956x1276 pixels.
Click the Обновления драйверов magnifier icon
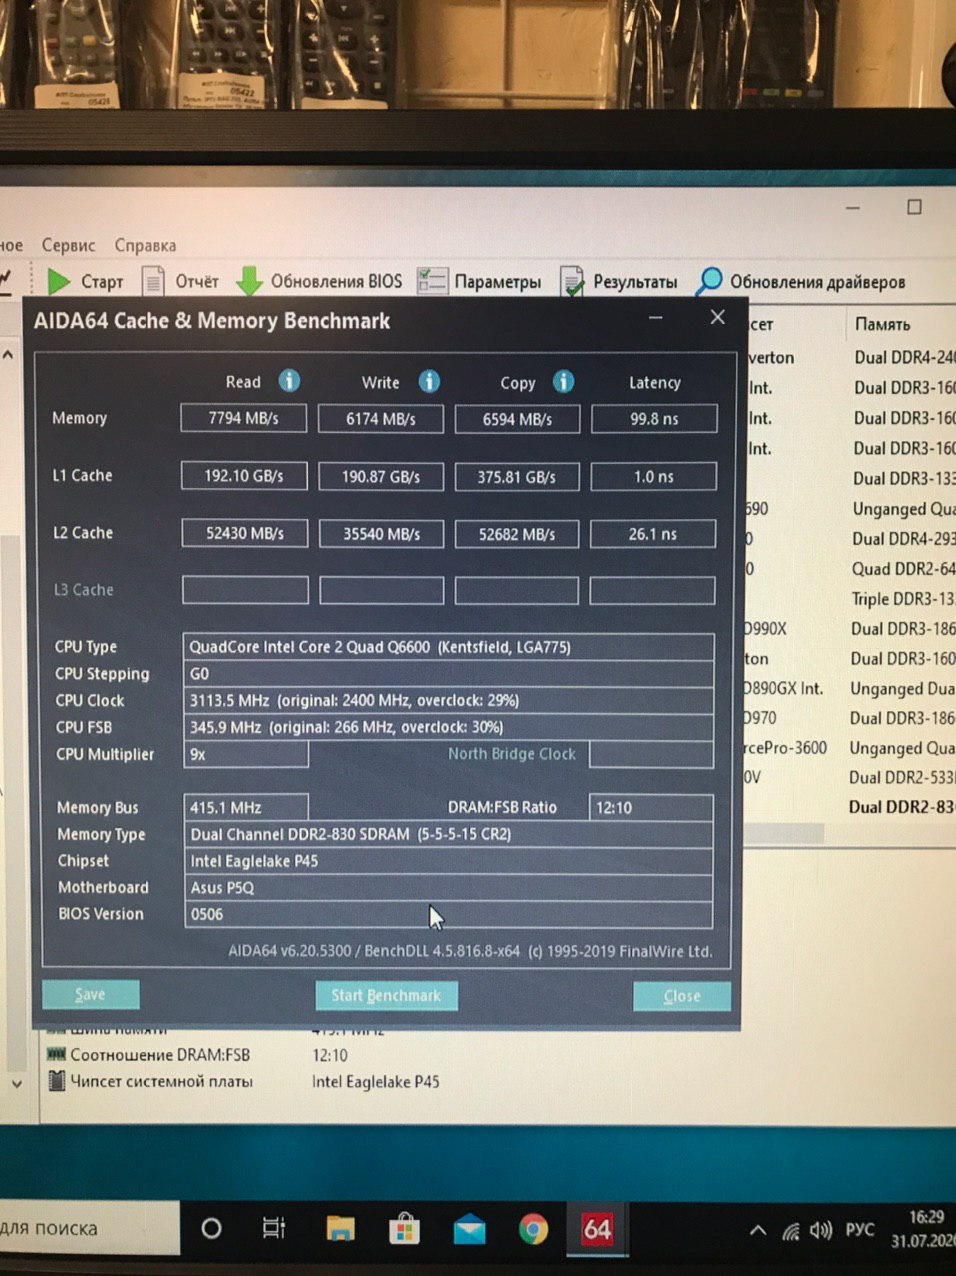[709, 281]
